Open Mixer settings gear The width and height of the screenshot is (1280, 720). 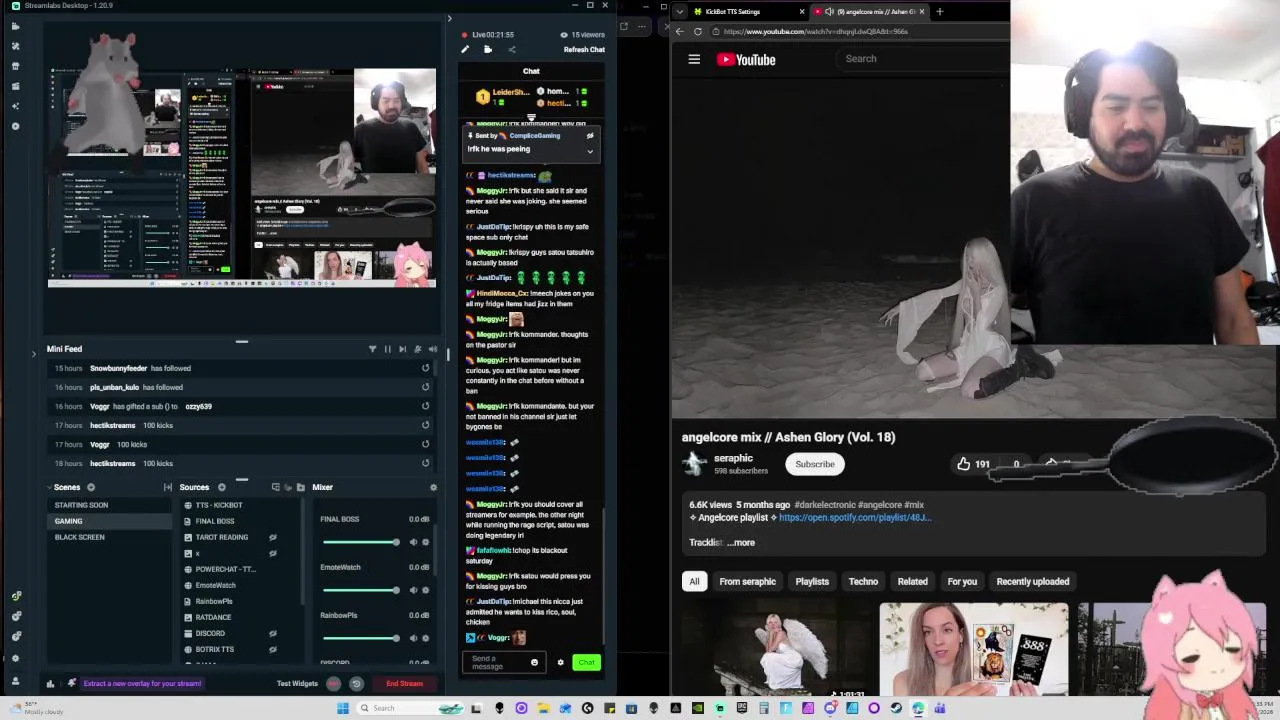point(433,487)
